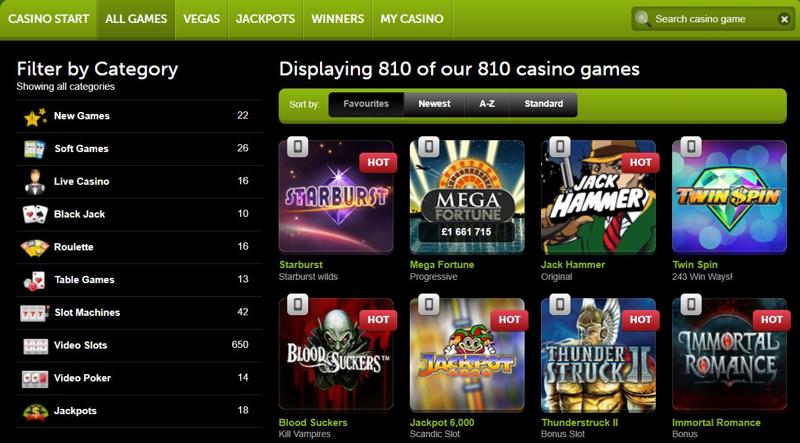Viewport: 800px width, 443px height.
Task: Sort games by Favourites
Action: 366,104
